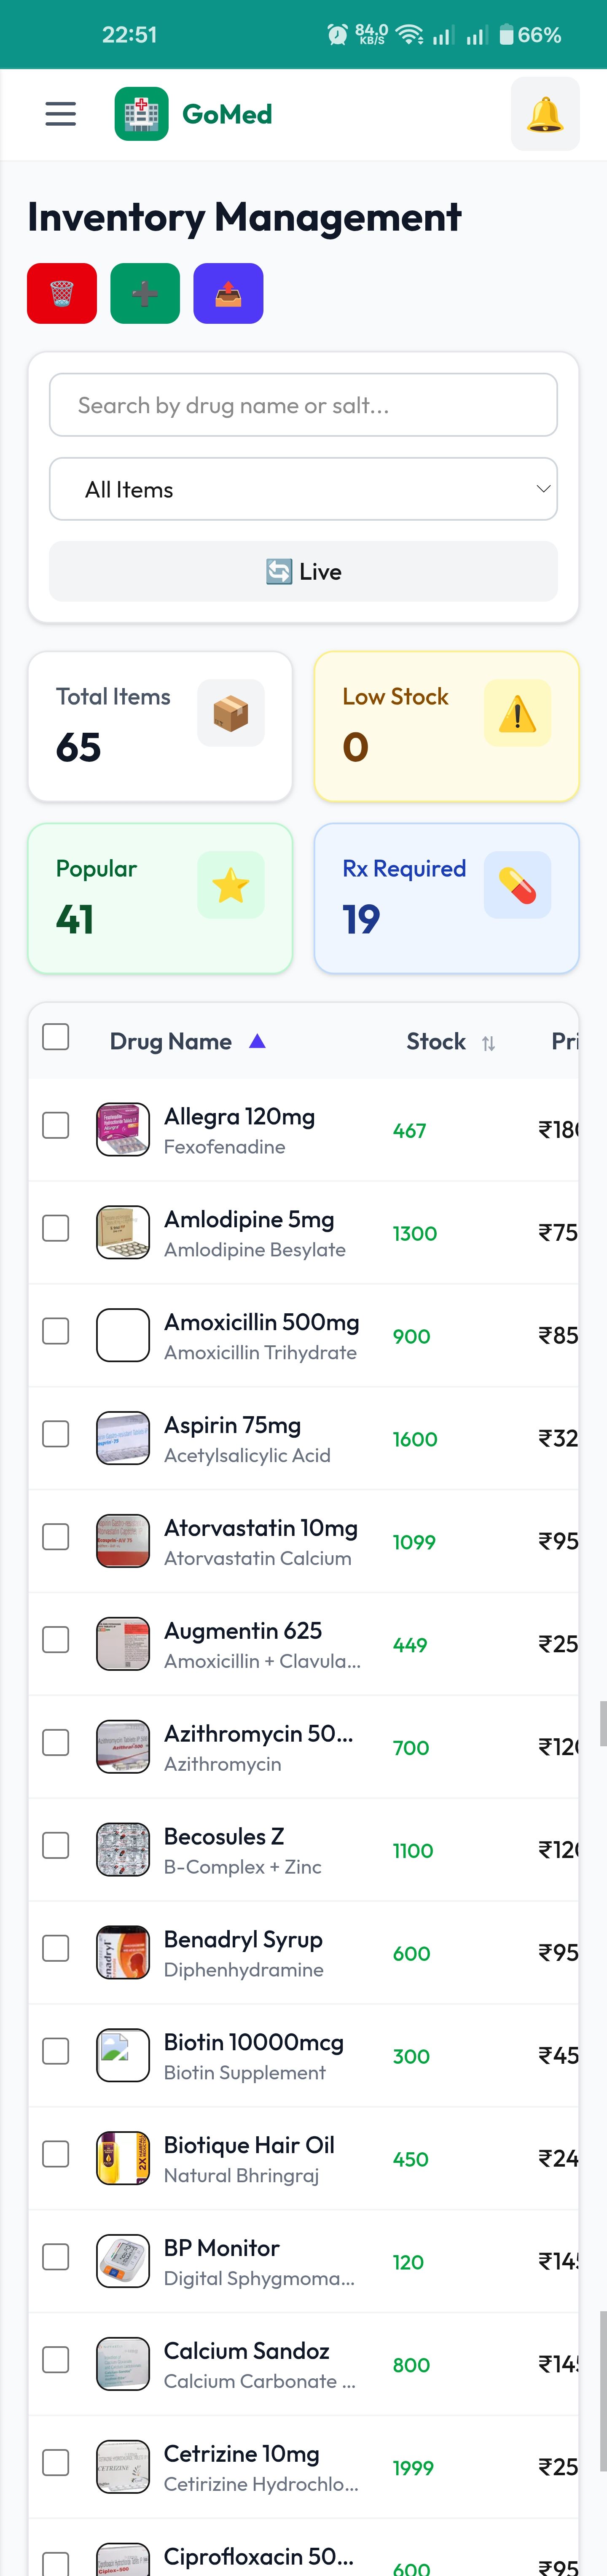This screenshot has height=2576, width=607.
Task: Tap the notification bell icon
Action: point(545,114)
